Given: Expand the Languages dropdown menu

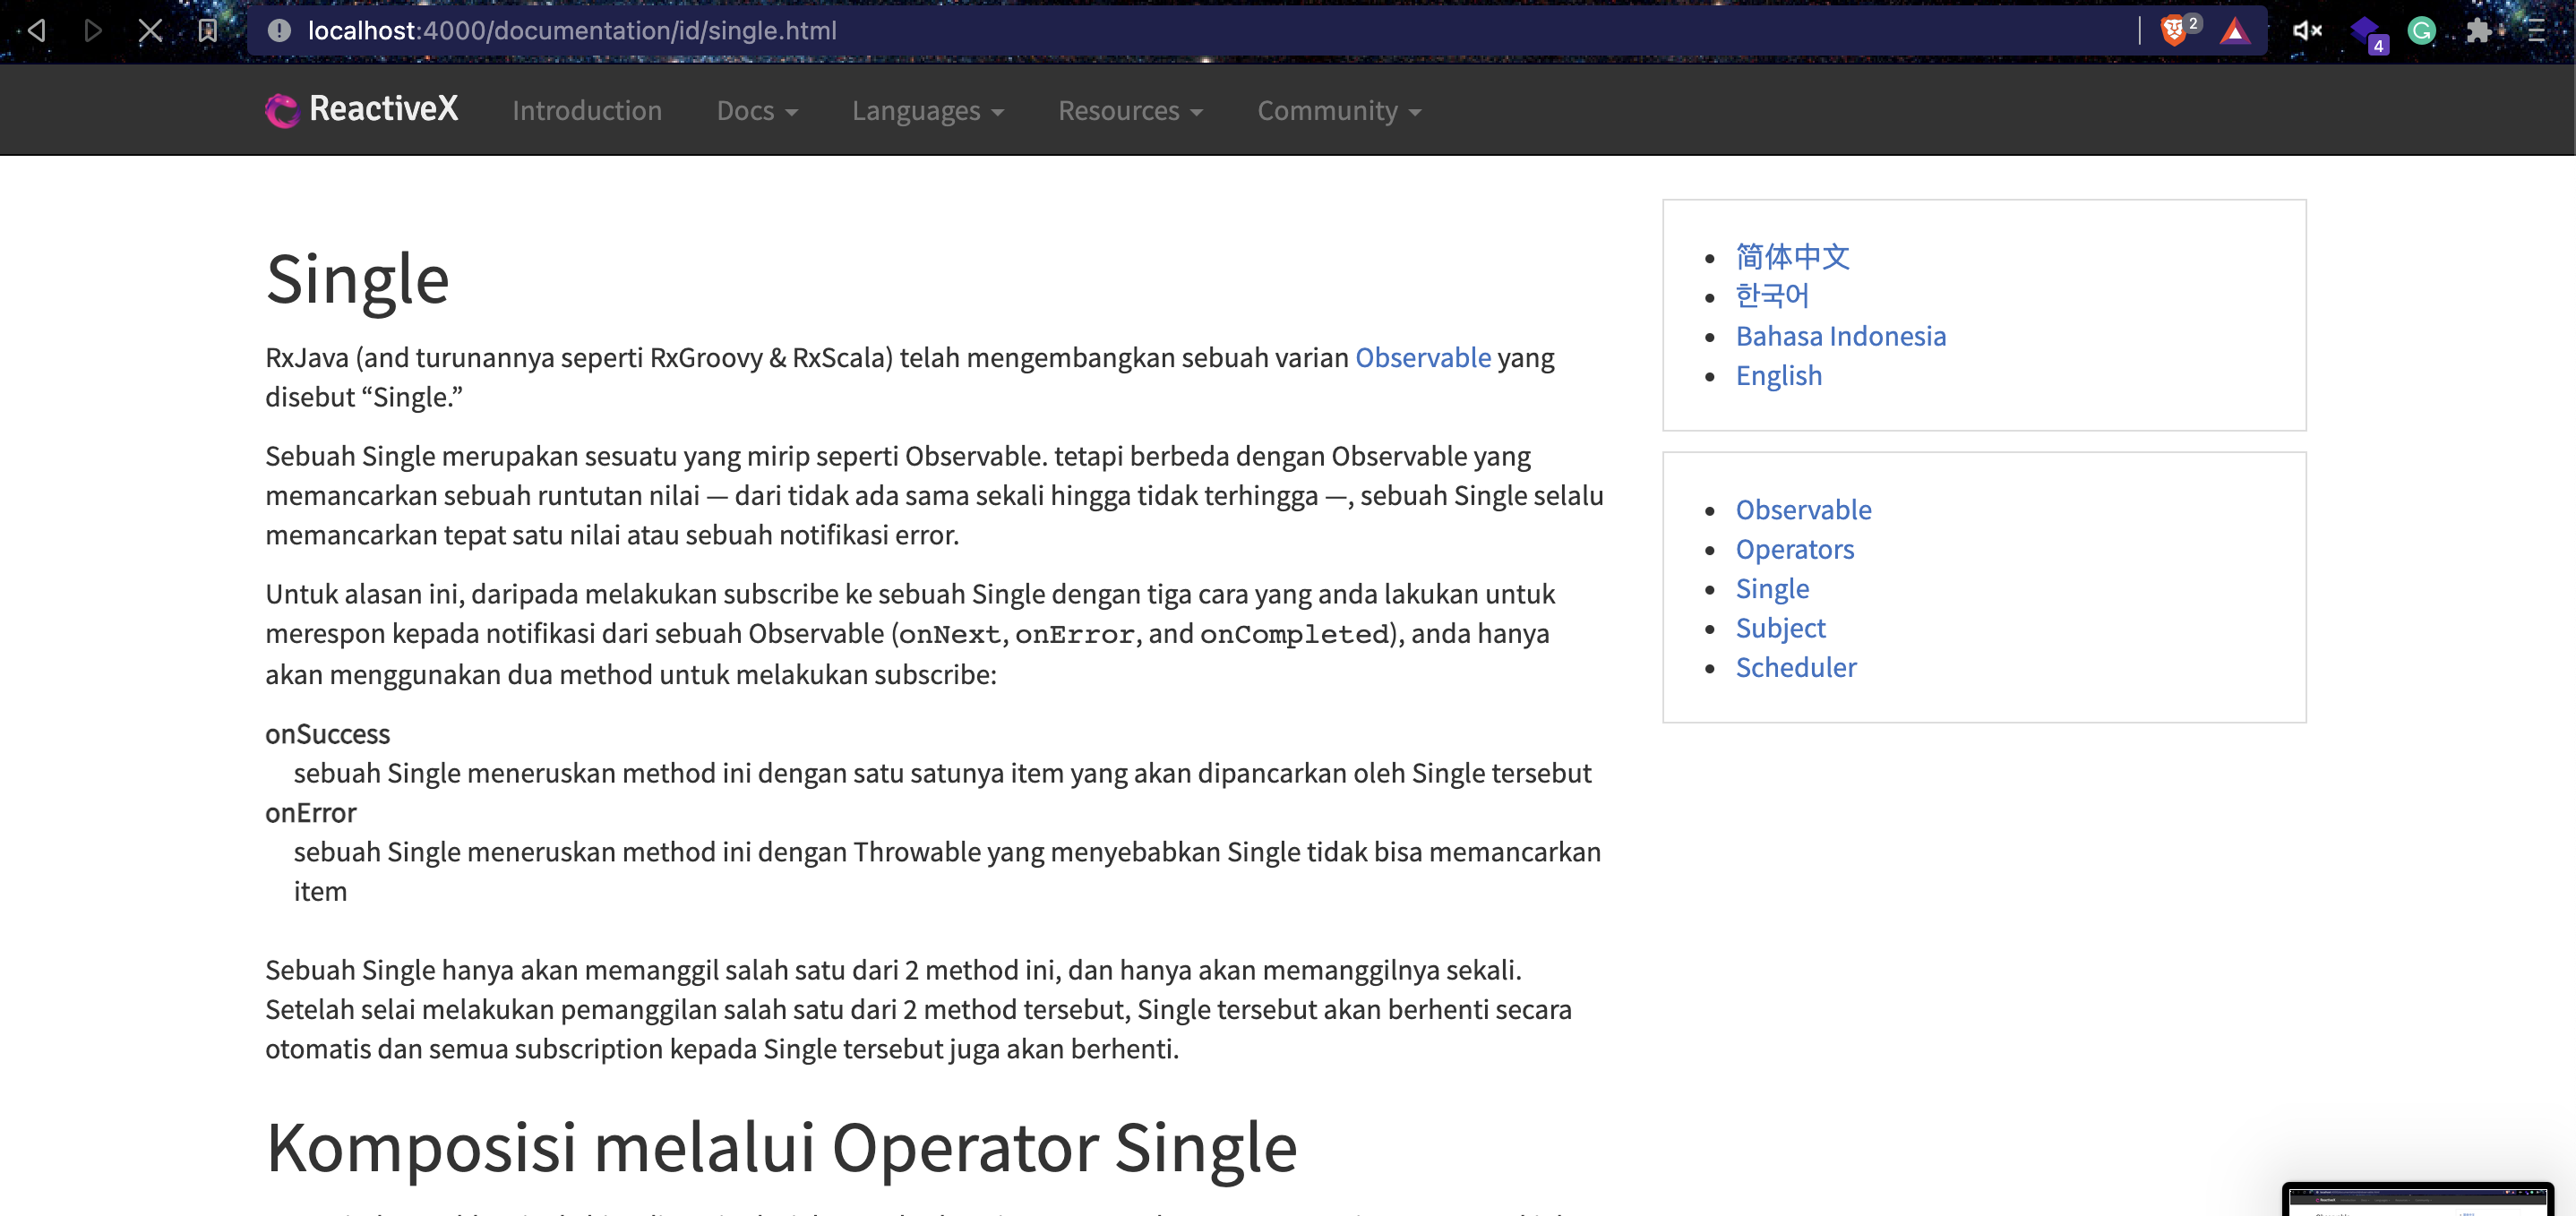Looking at the screenshot, I should click(x=927, y=111).
